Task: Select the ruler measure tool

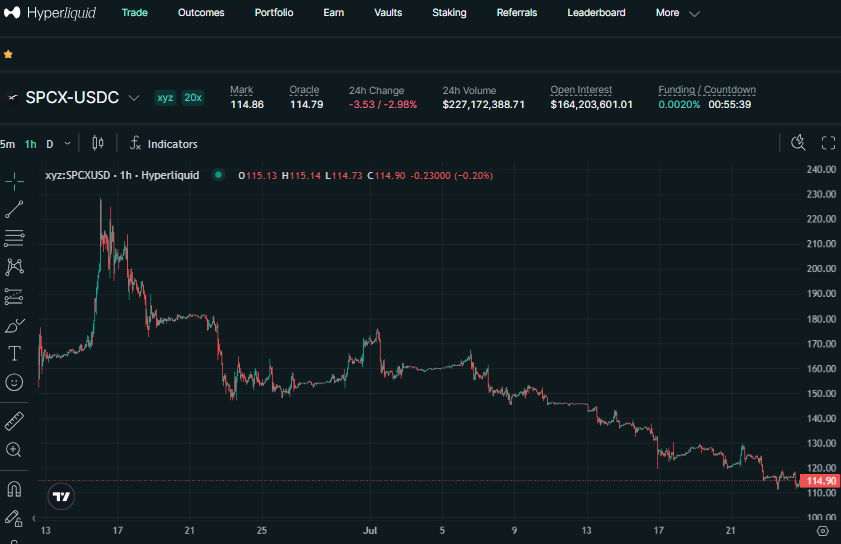Action: coord(14,421)
